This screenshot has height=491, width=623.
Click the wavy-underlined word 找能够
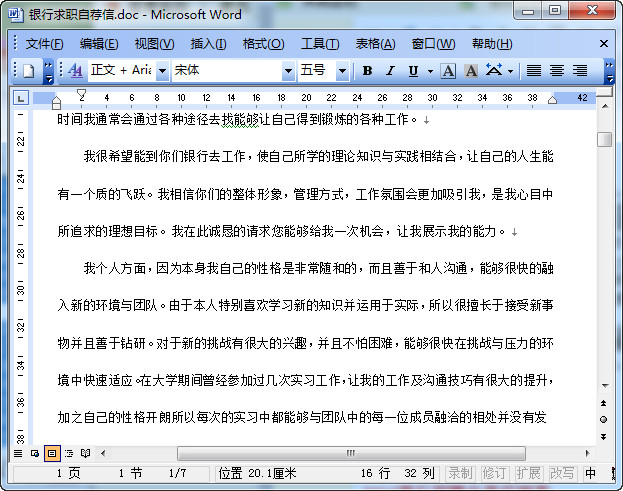pos(240,119)
